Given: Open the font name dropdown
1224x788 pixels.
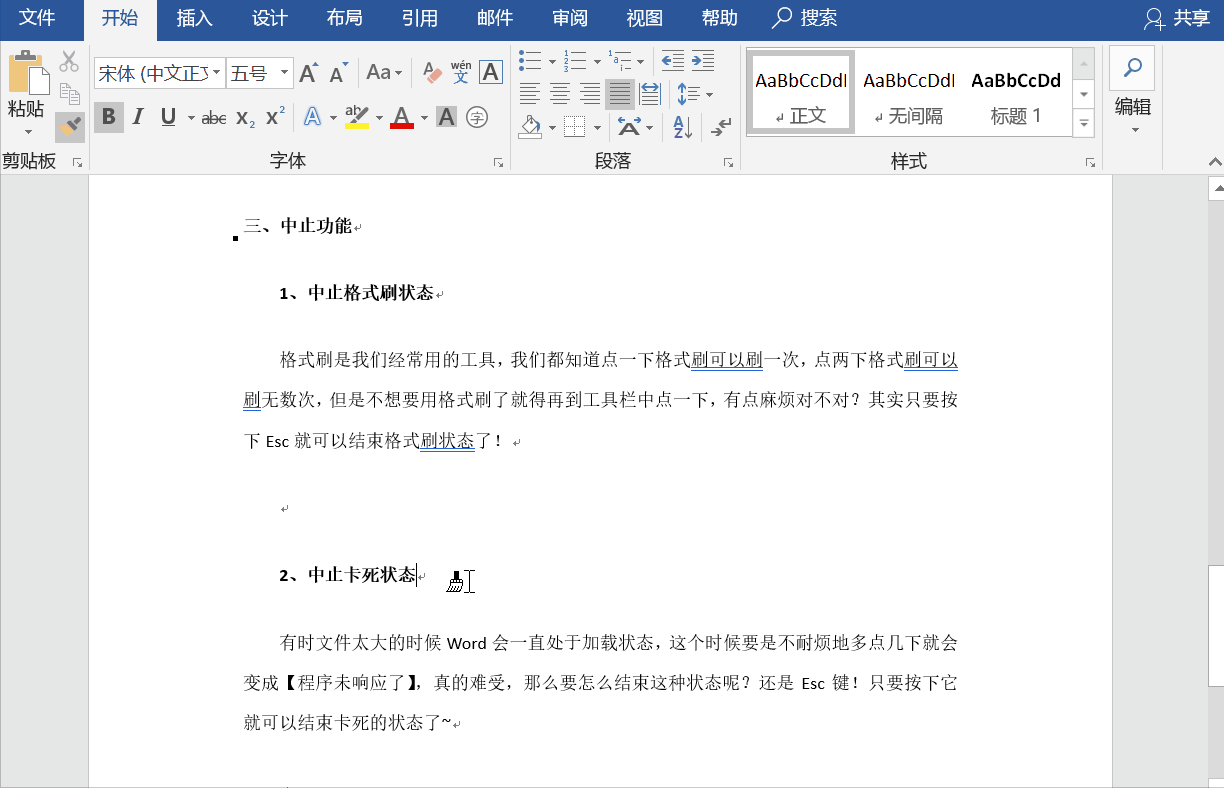Looking at the screenshot, I should [216, 73].
